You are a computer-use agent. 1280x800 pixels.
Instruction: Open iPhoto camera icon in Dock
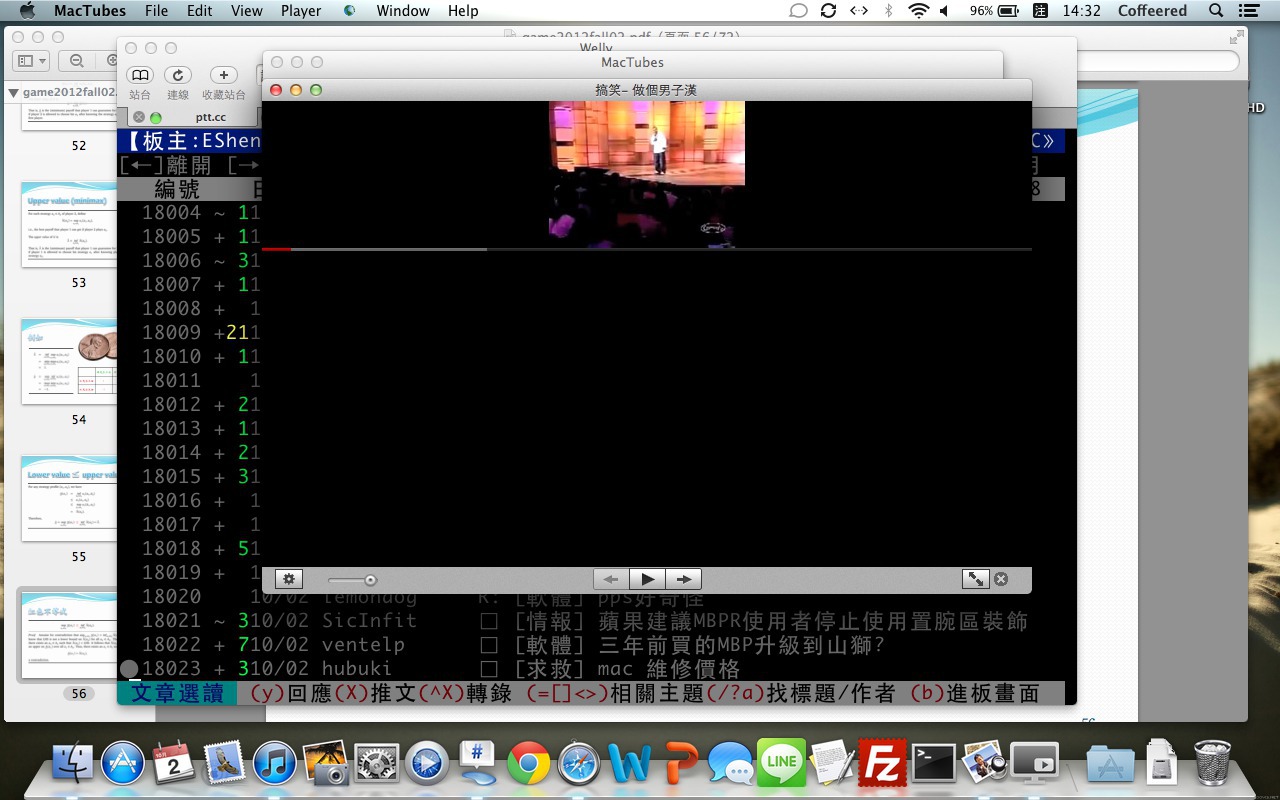click(x=326, y=764)
